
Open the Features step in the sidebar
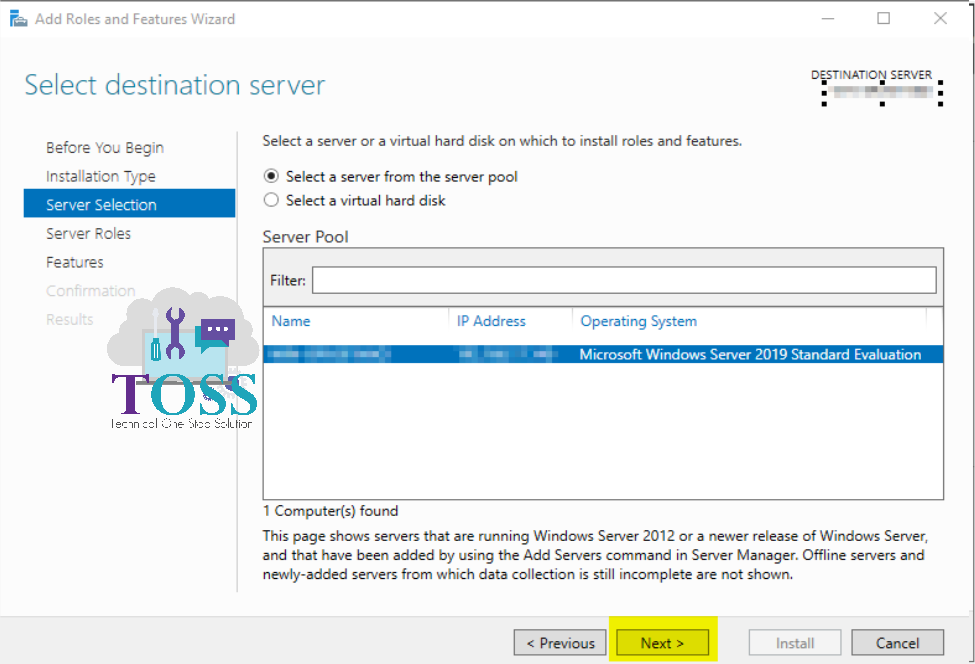[75, 262]
